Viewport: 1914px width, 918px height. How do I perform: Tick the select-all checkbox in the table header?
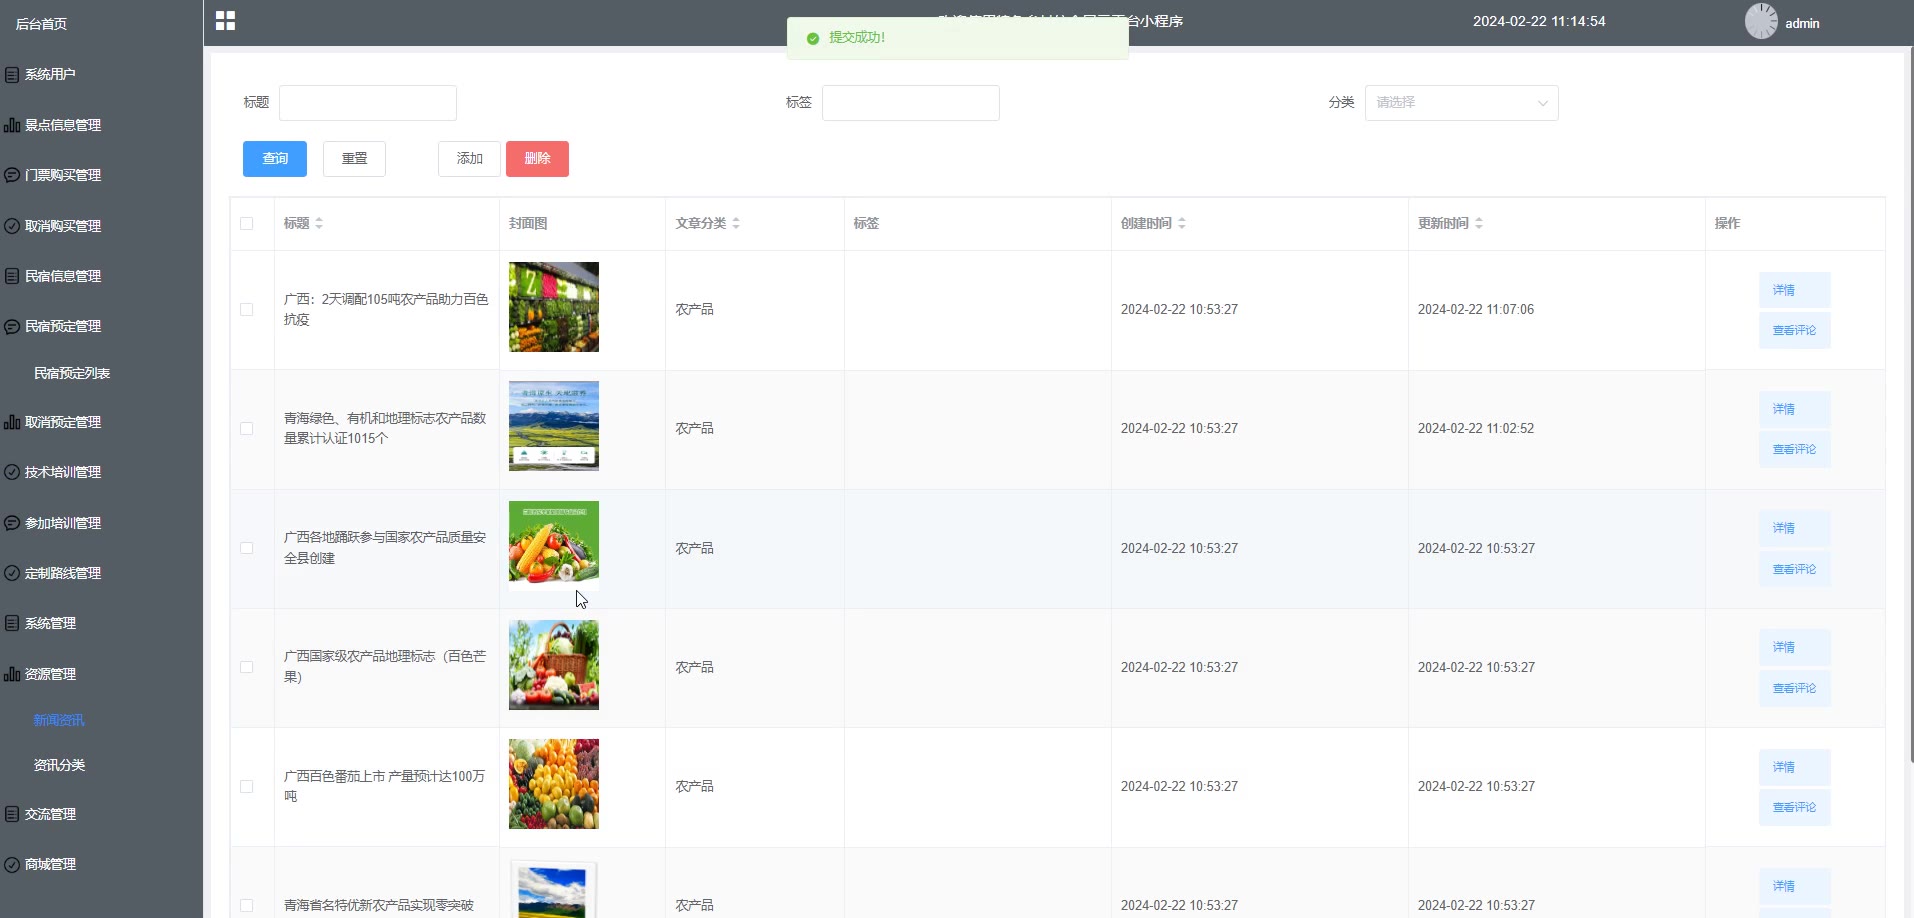point(247,223)
